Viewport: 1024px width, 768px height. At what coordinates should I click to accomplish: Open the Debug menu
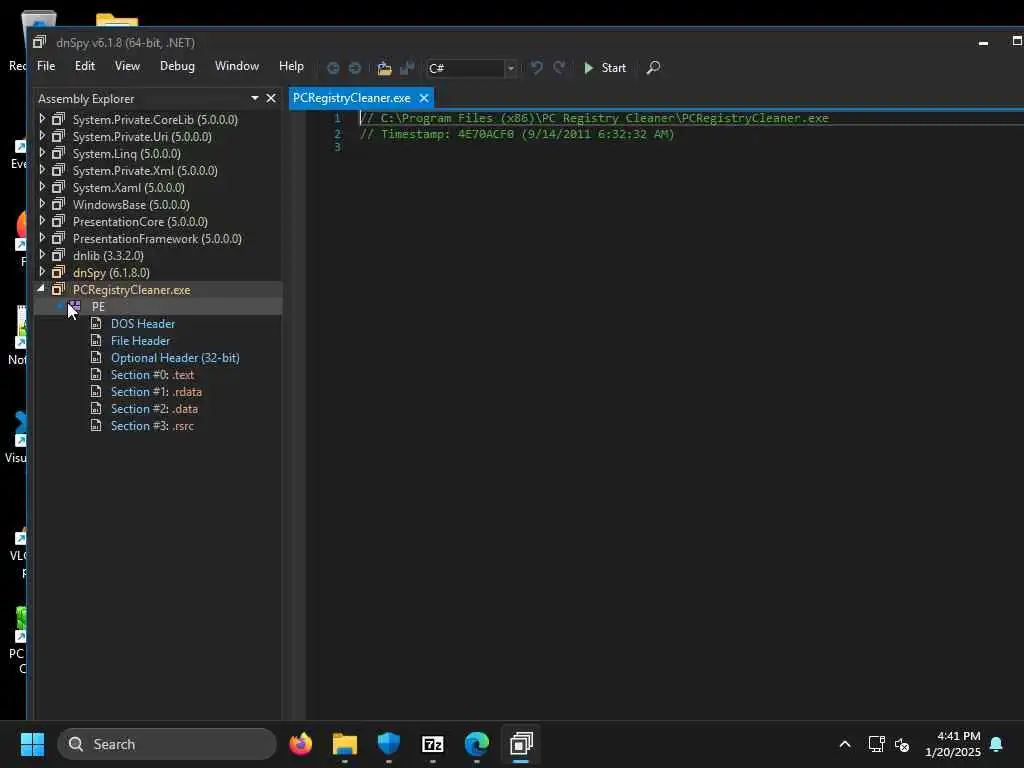click(x=177, y=66)
